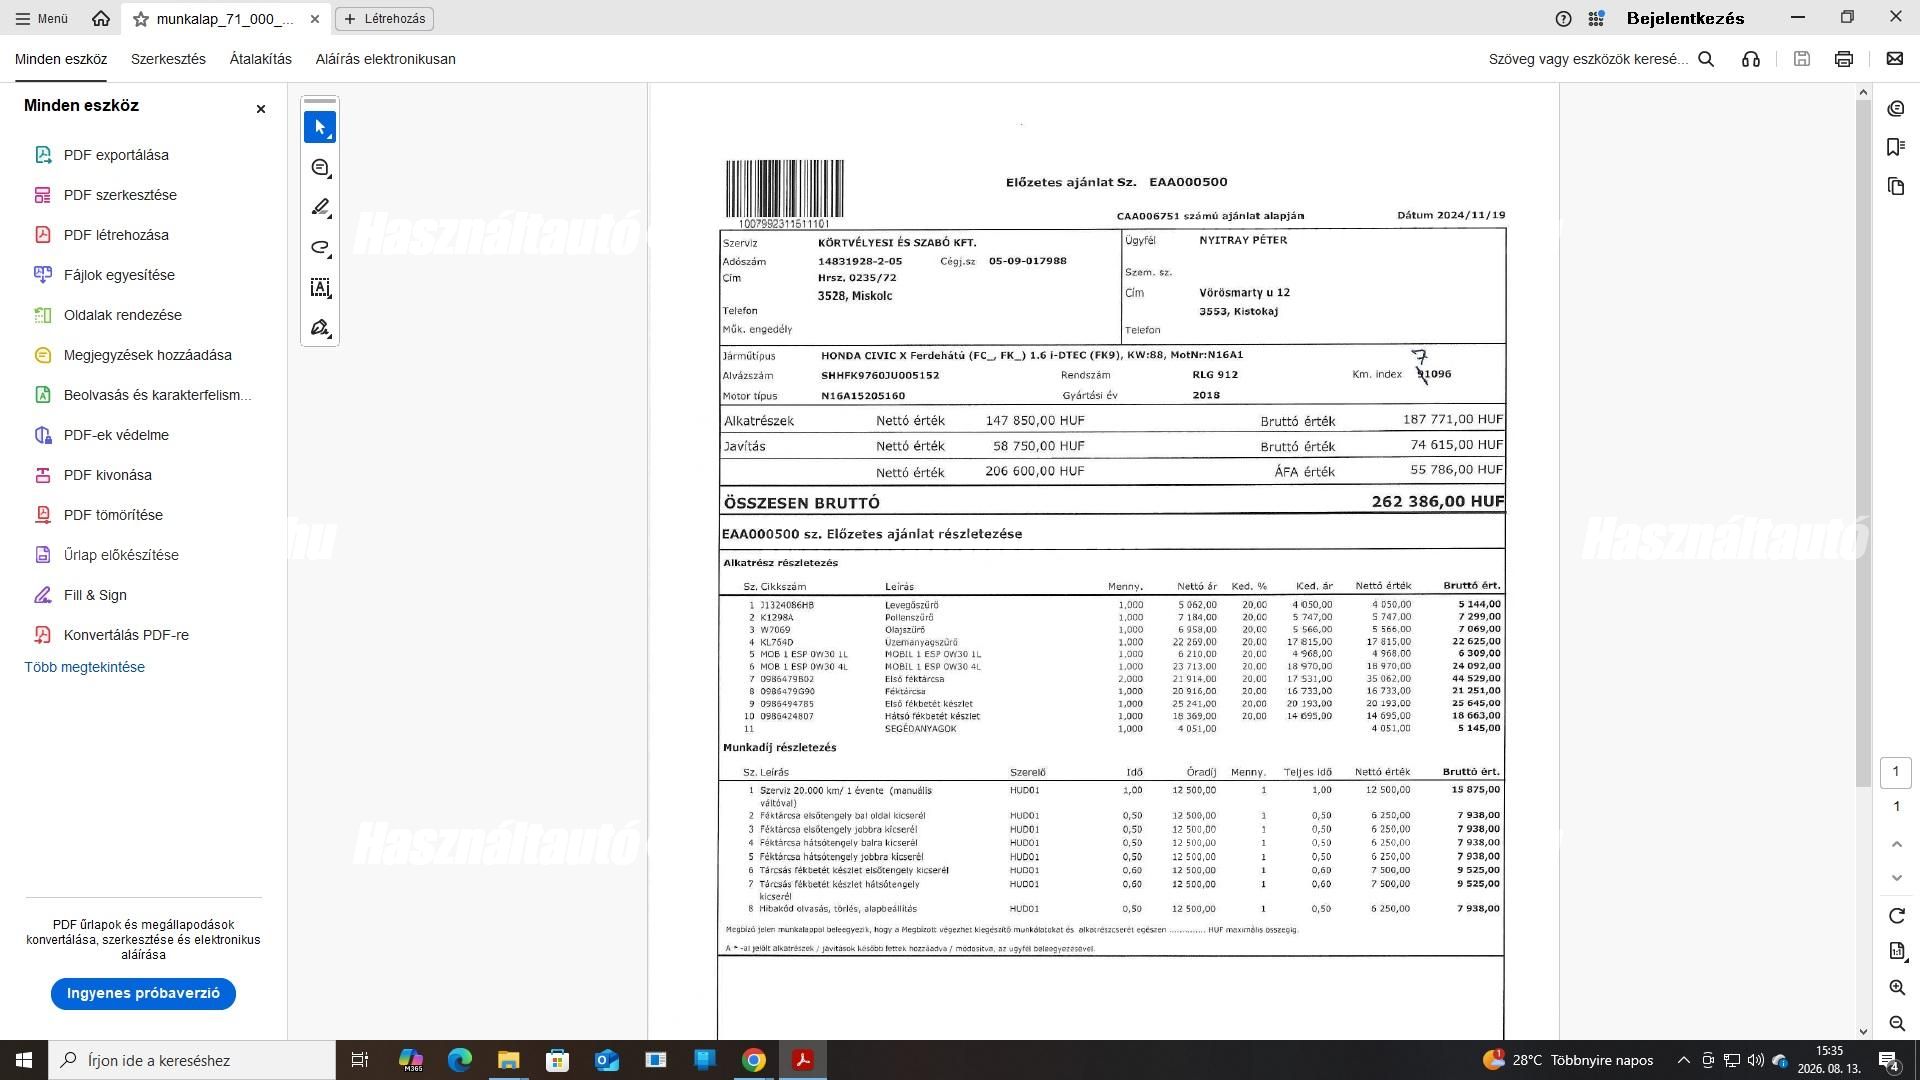
Task: Open Több megtekintése link
Action: pos(85,667)
